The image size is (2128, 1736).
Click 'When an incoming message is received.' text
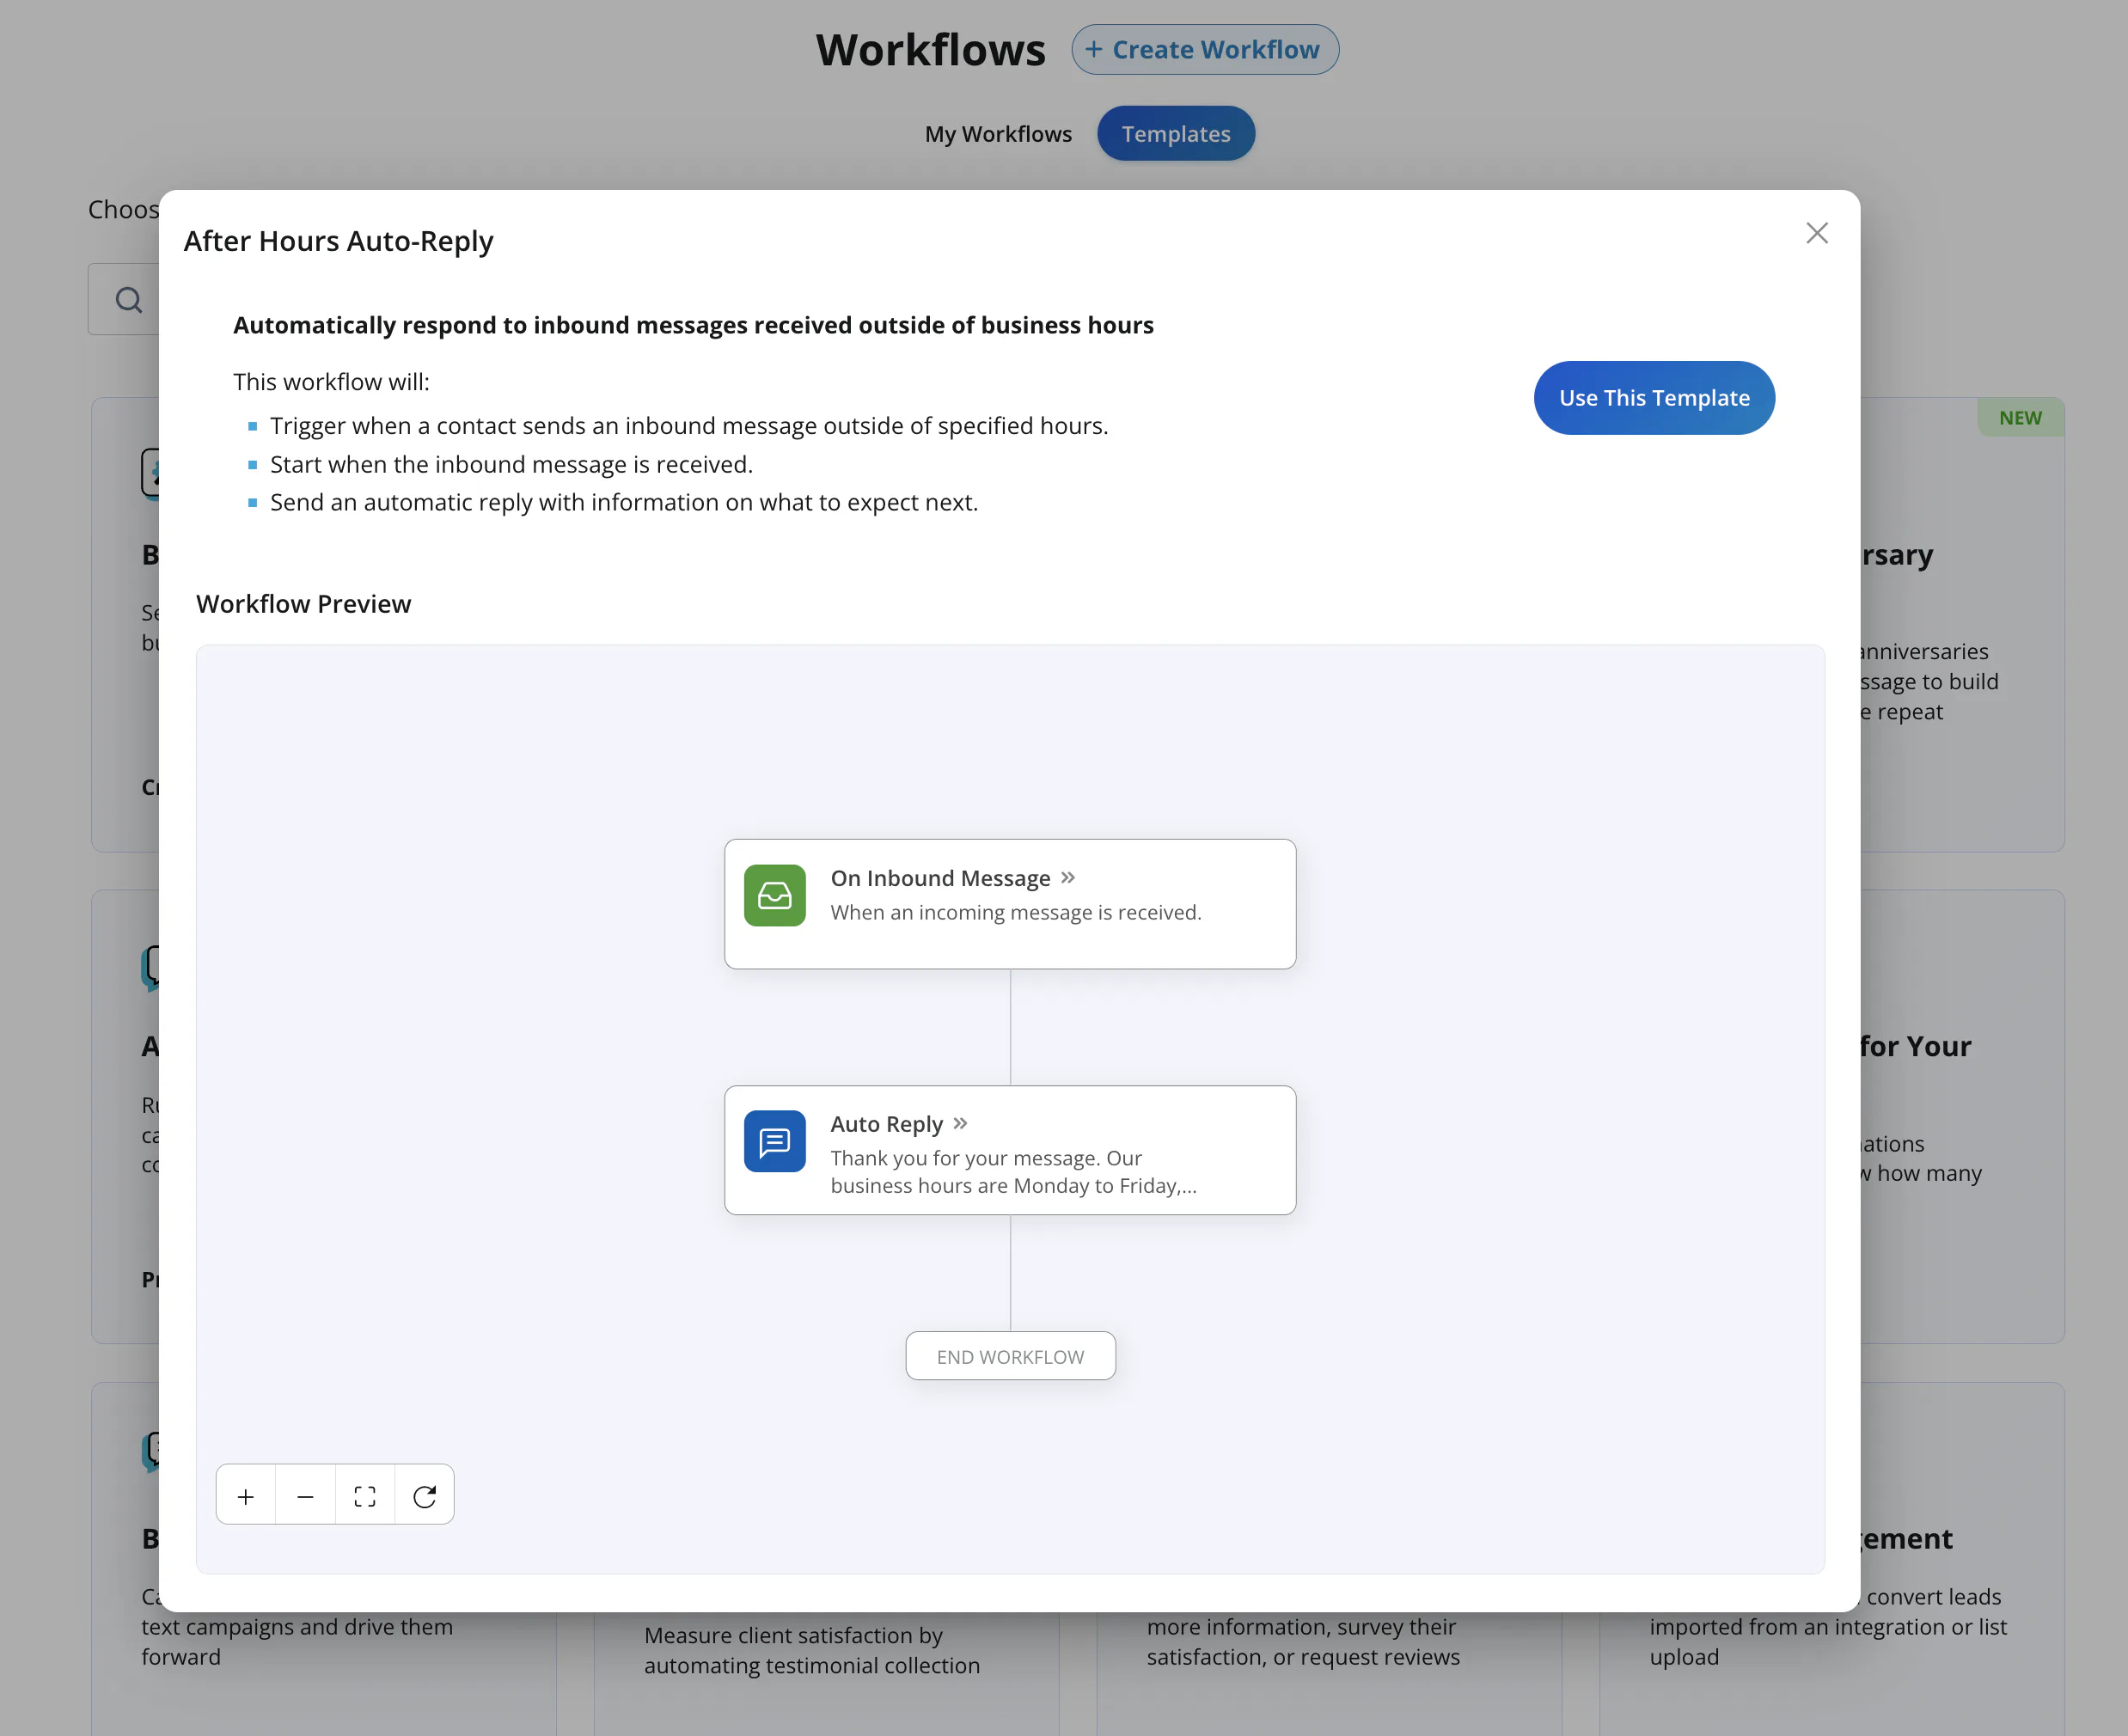(1016, 912)
